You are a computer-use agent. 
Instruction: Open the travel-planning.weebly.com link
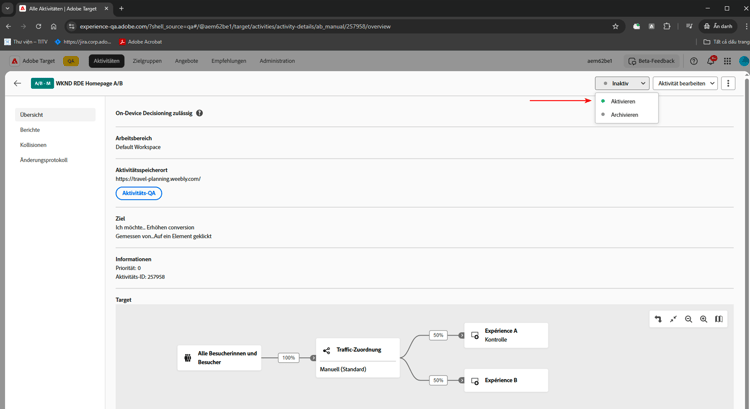click(158, 179)
